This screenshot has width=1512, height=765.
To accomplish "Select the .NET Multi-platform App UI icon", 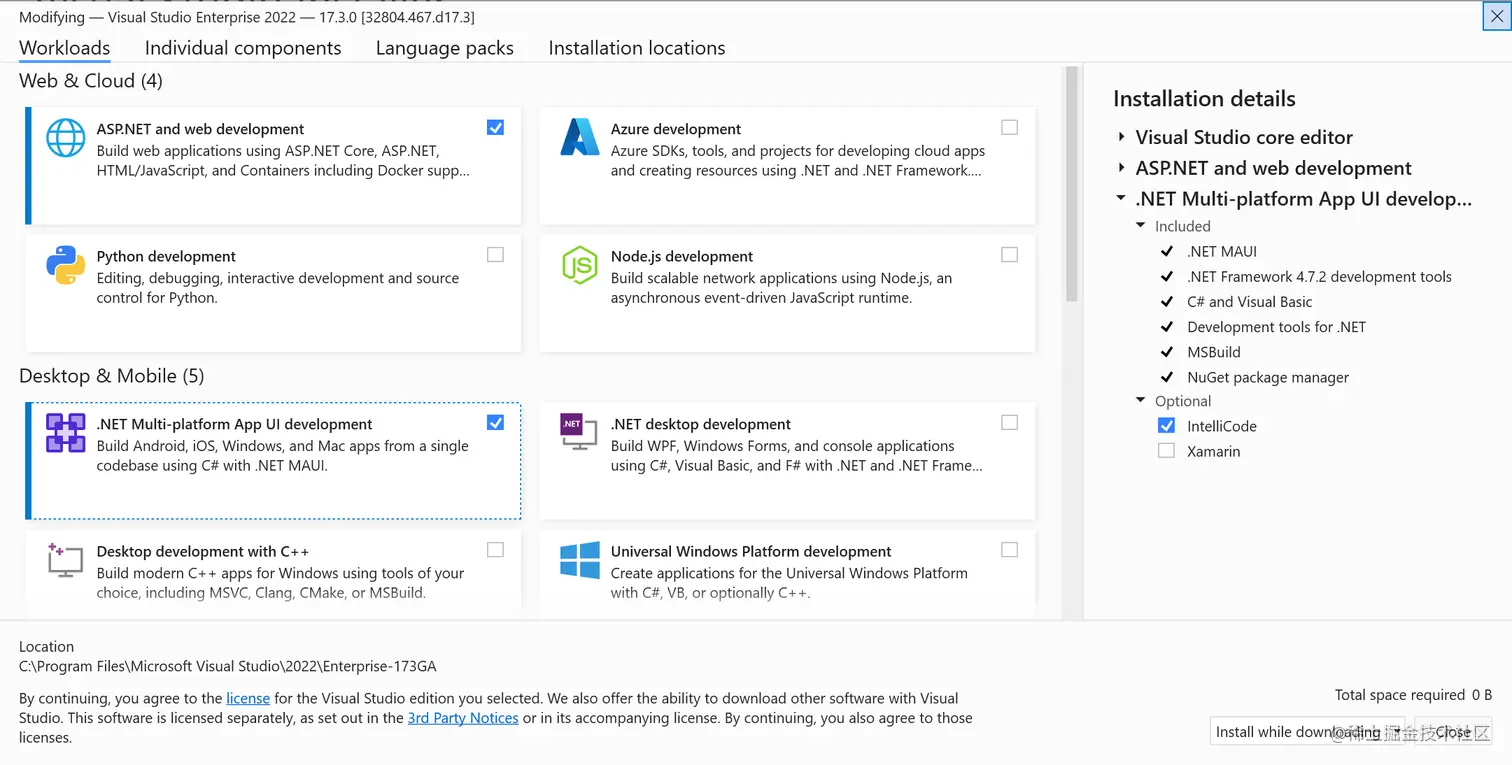I will [x=65, y=432].
